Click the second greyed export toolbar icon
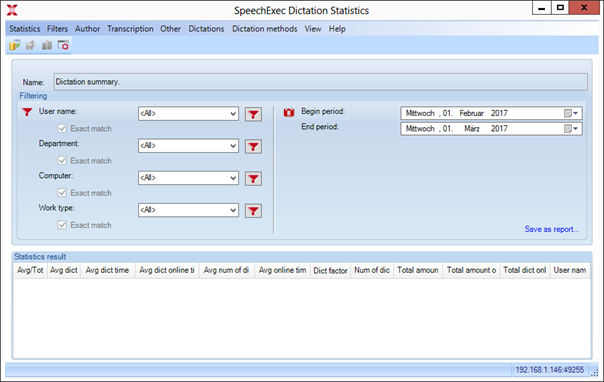Screen dimensions: 604x382 [30, 45]
